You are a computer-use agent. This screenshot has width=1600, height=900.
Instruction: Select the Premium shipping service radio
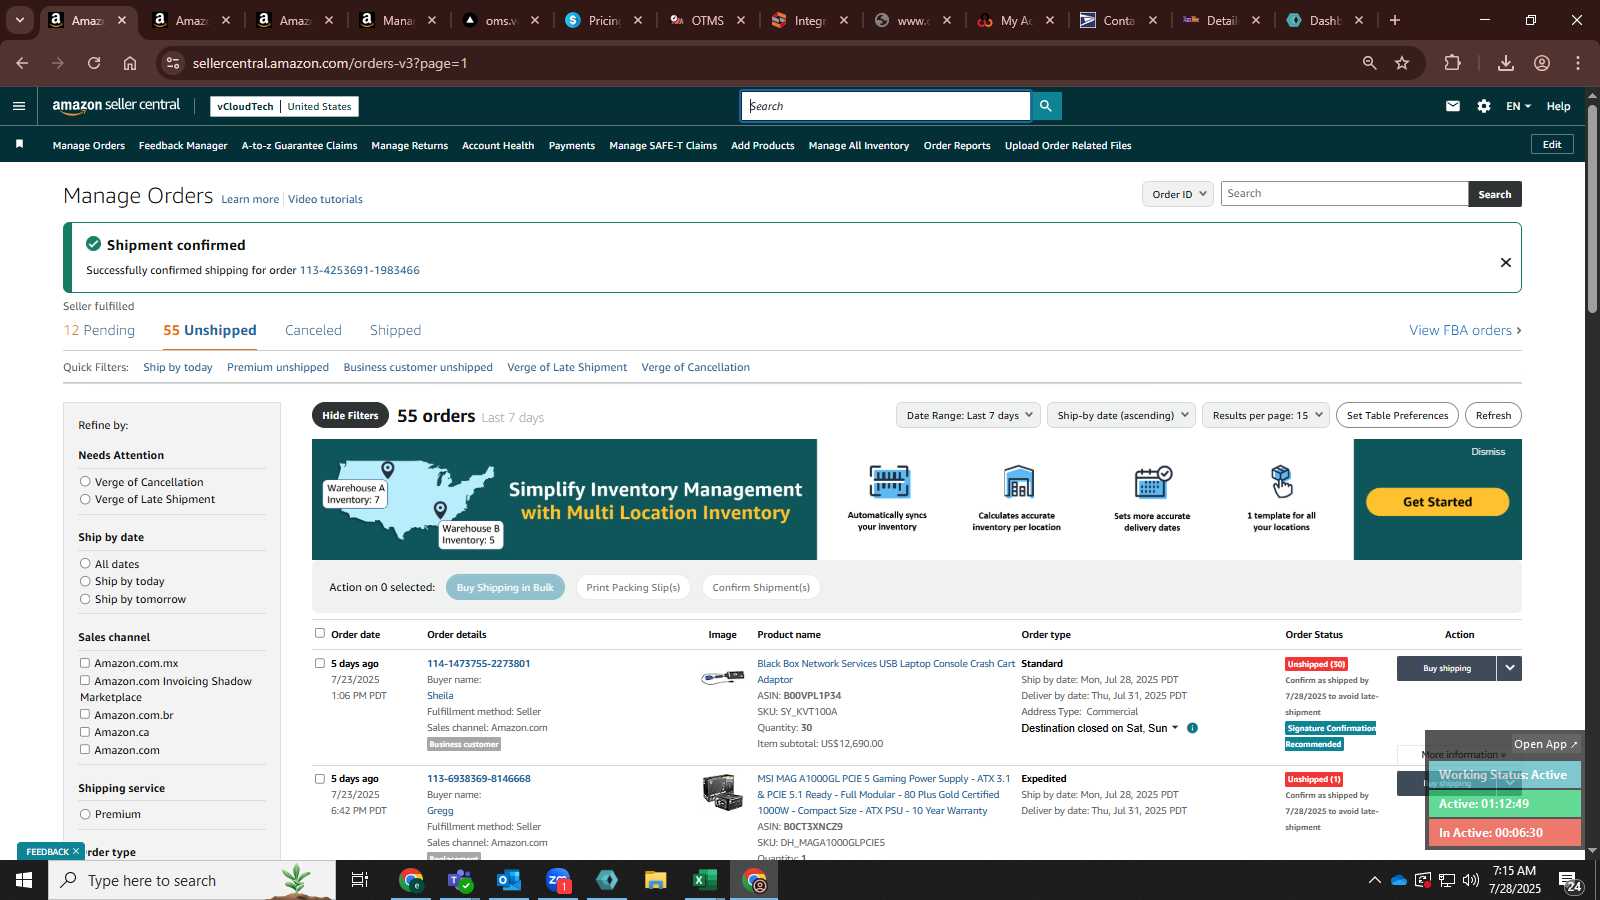[x=85, y=814]
